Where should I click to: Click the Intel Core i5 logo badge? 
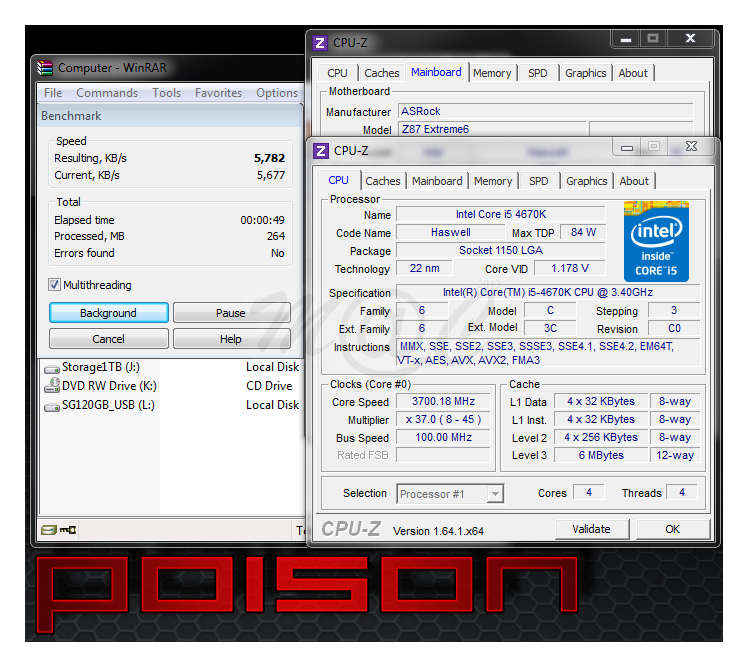pyautogui.click(x=656, y=241)
